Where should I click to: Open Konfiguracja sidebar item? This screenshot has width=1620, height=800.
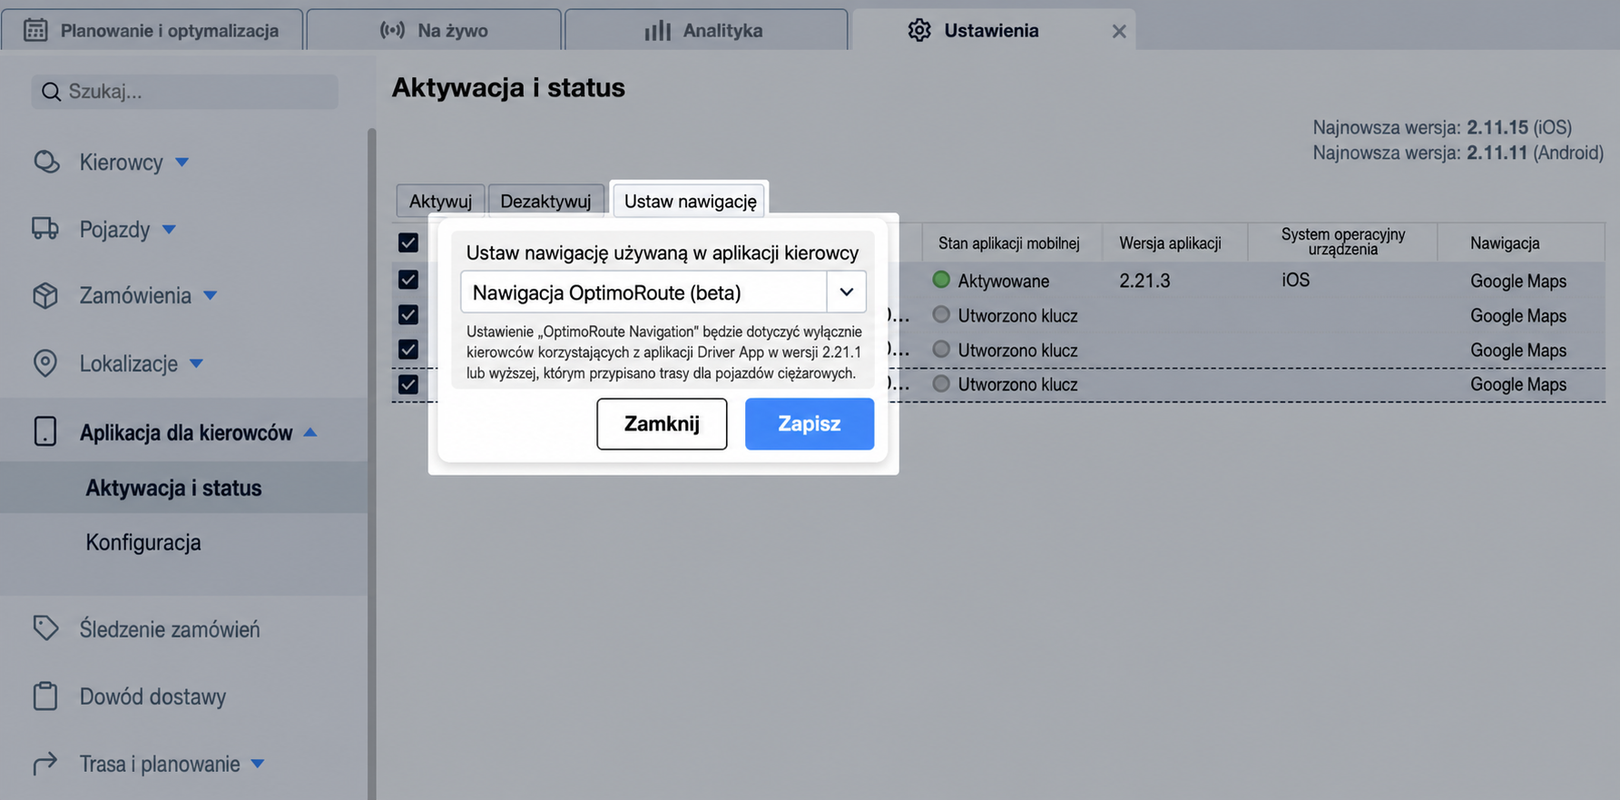(143, 542)
